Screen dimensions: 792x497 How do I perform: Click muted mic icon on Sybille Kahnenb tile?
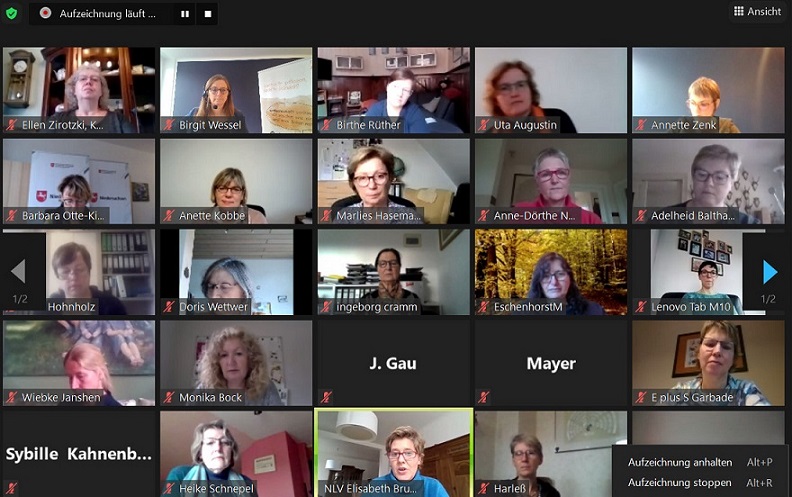pyautogui.click(x=11, y=488)
